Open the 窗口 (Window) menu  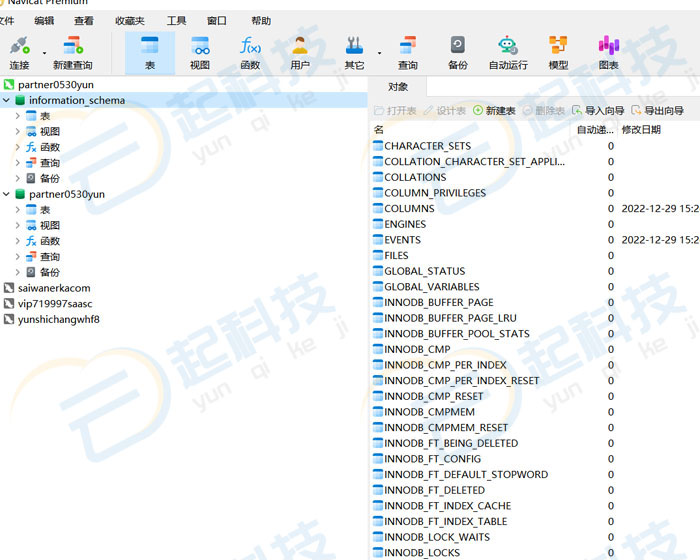click(x=217, y=21)
